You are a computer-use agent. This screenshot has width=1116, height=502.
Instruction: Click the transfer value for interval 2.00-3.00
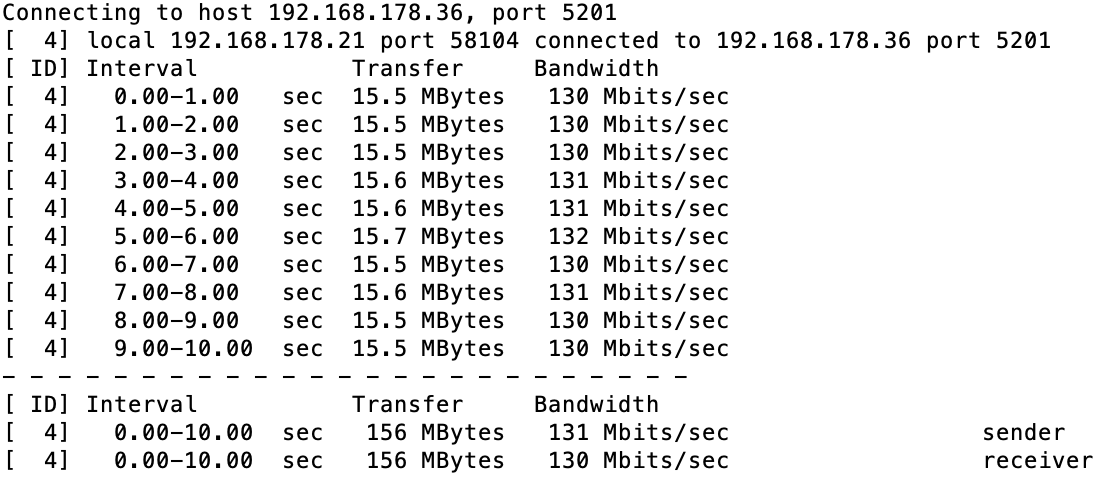click(x=428, y=153)
